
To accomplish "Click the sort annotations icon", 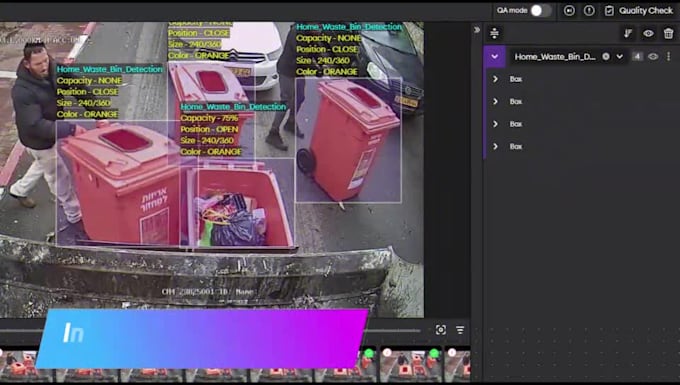I will tap(628, 33).
